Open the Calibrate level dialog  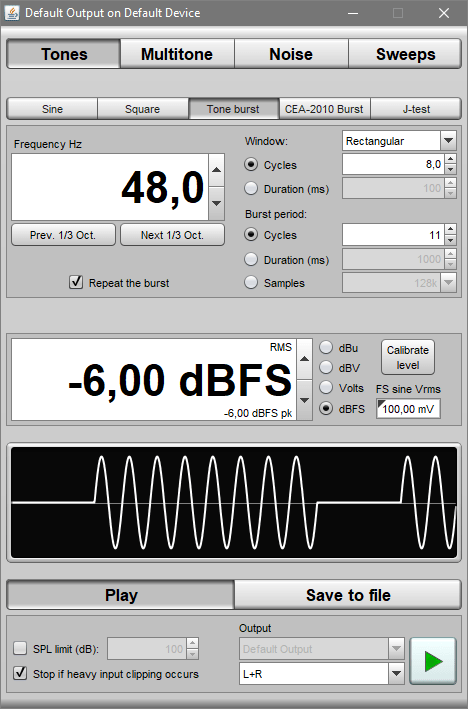click(x=408, y=357)
